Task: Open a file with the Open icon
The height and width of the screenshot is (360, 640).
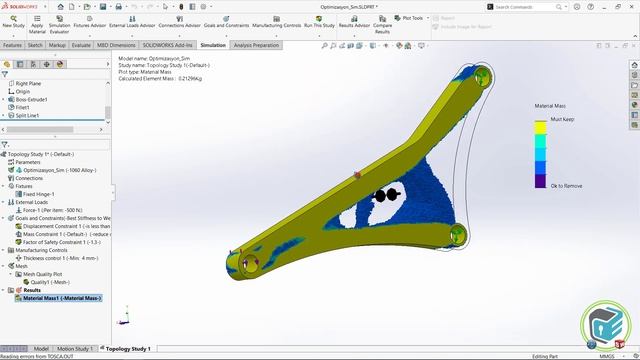Action: pyautogui.click(x=87, y=7)
